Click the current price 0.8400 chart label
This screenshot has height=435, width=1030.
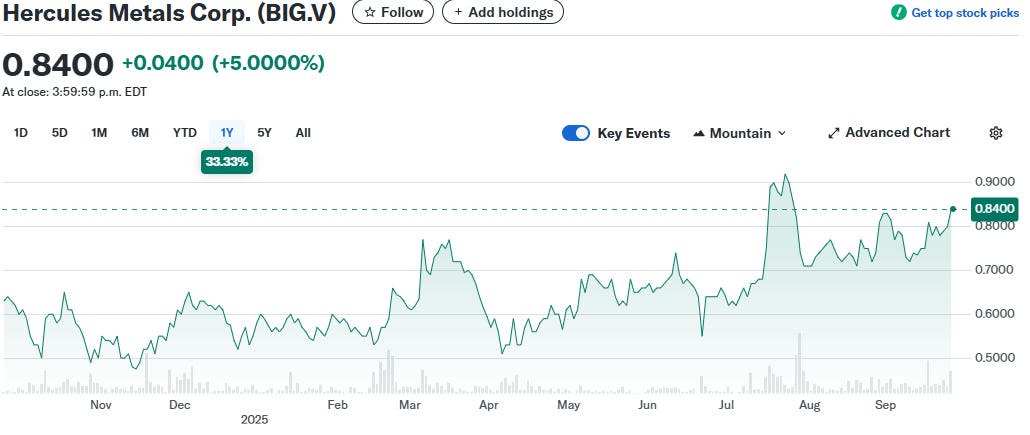click(995, 209)
